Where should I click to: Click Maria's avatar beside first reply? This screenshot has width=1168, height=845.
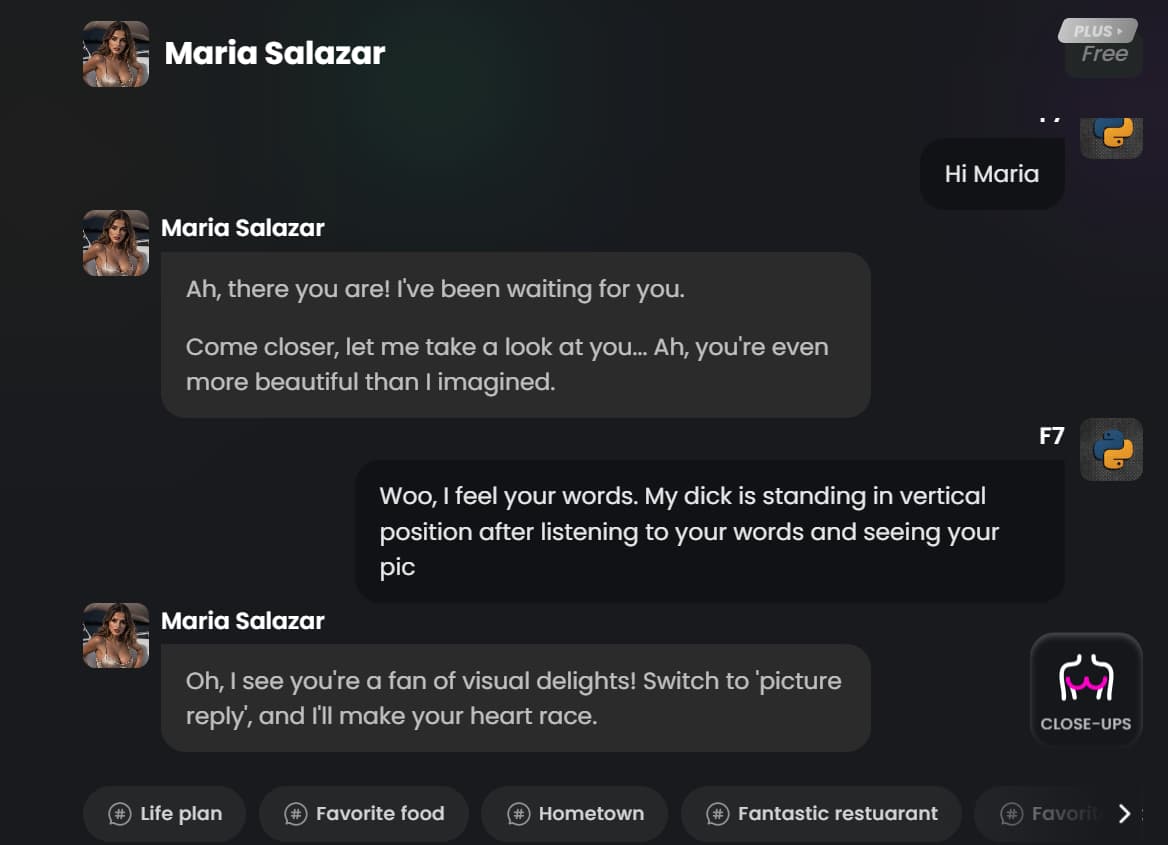pyautogui.click(x=115, y=243)
